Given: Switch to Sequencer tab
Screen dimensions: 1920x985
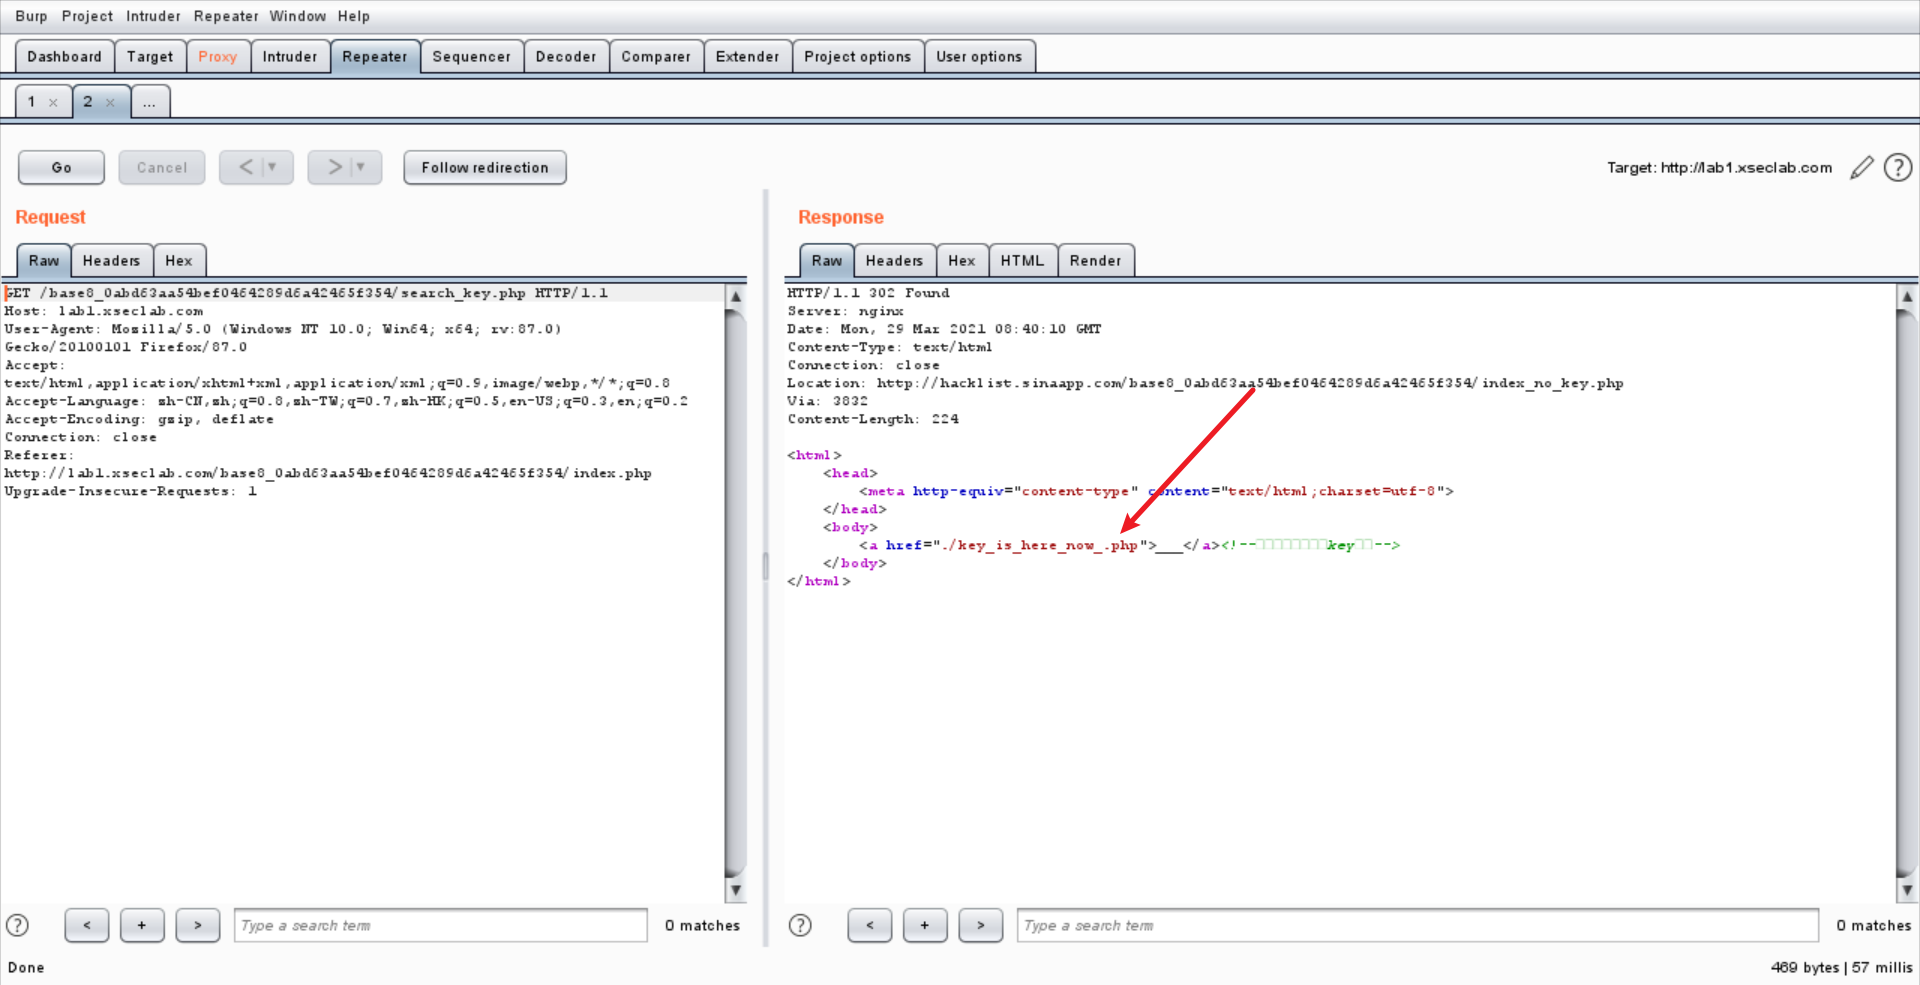Looking at the screenshot, I should pyautogui.click(x=471, y=56).
